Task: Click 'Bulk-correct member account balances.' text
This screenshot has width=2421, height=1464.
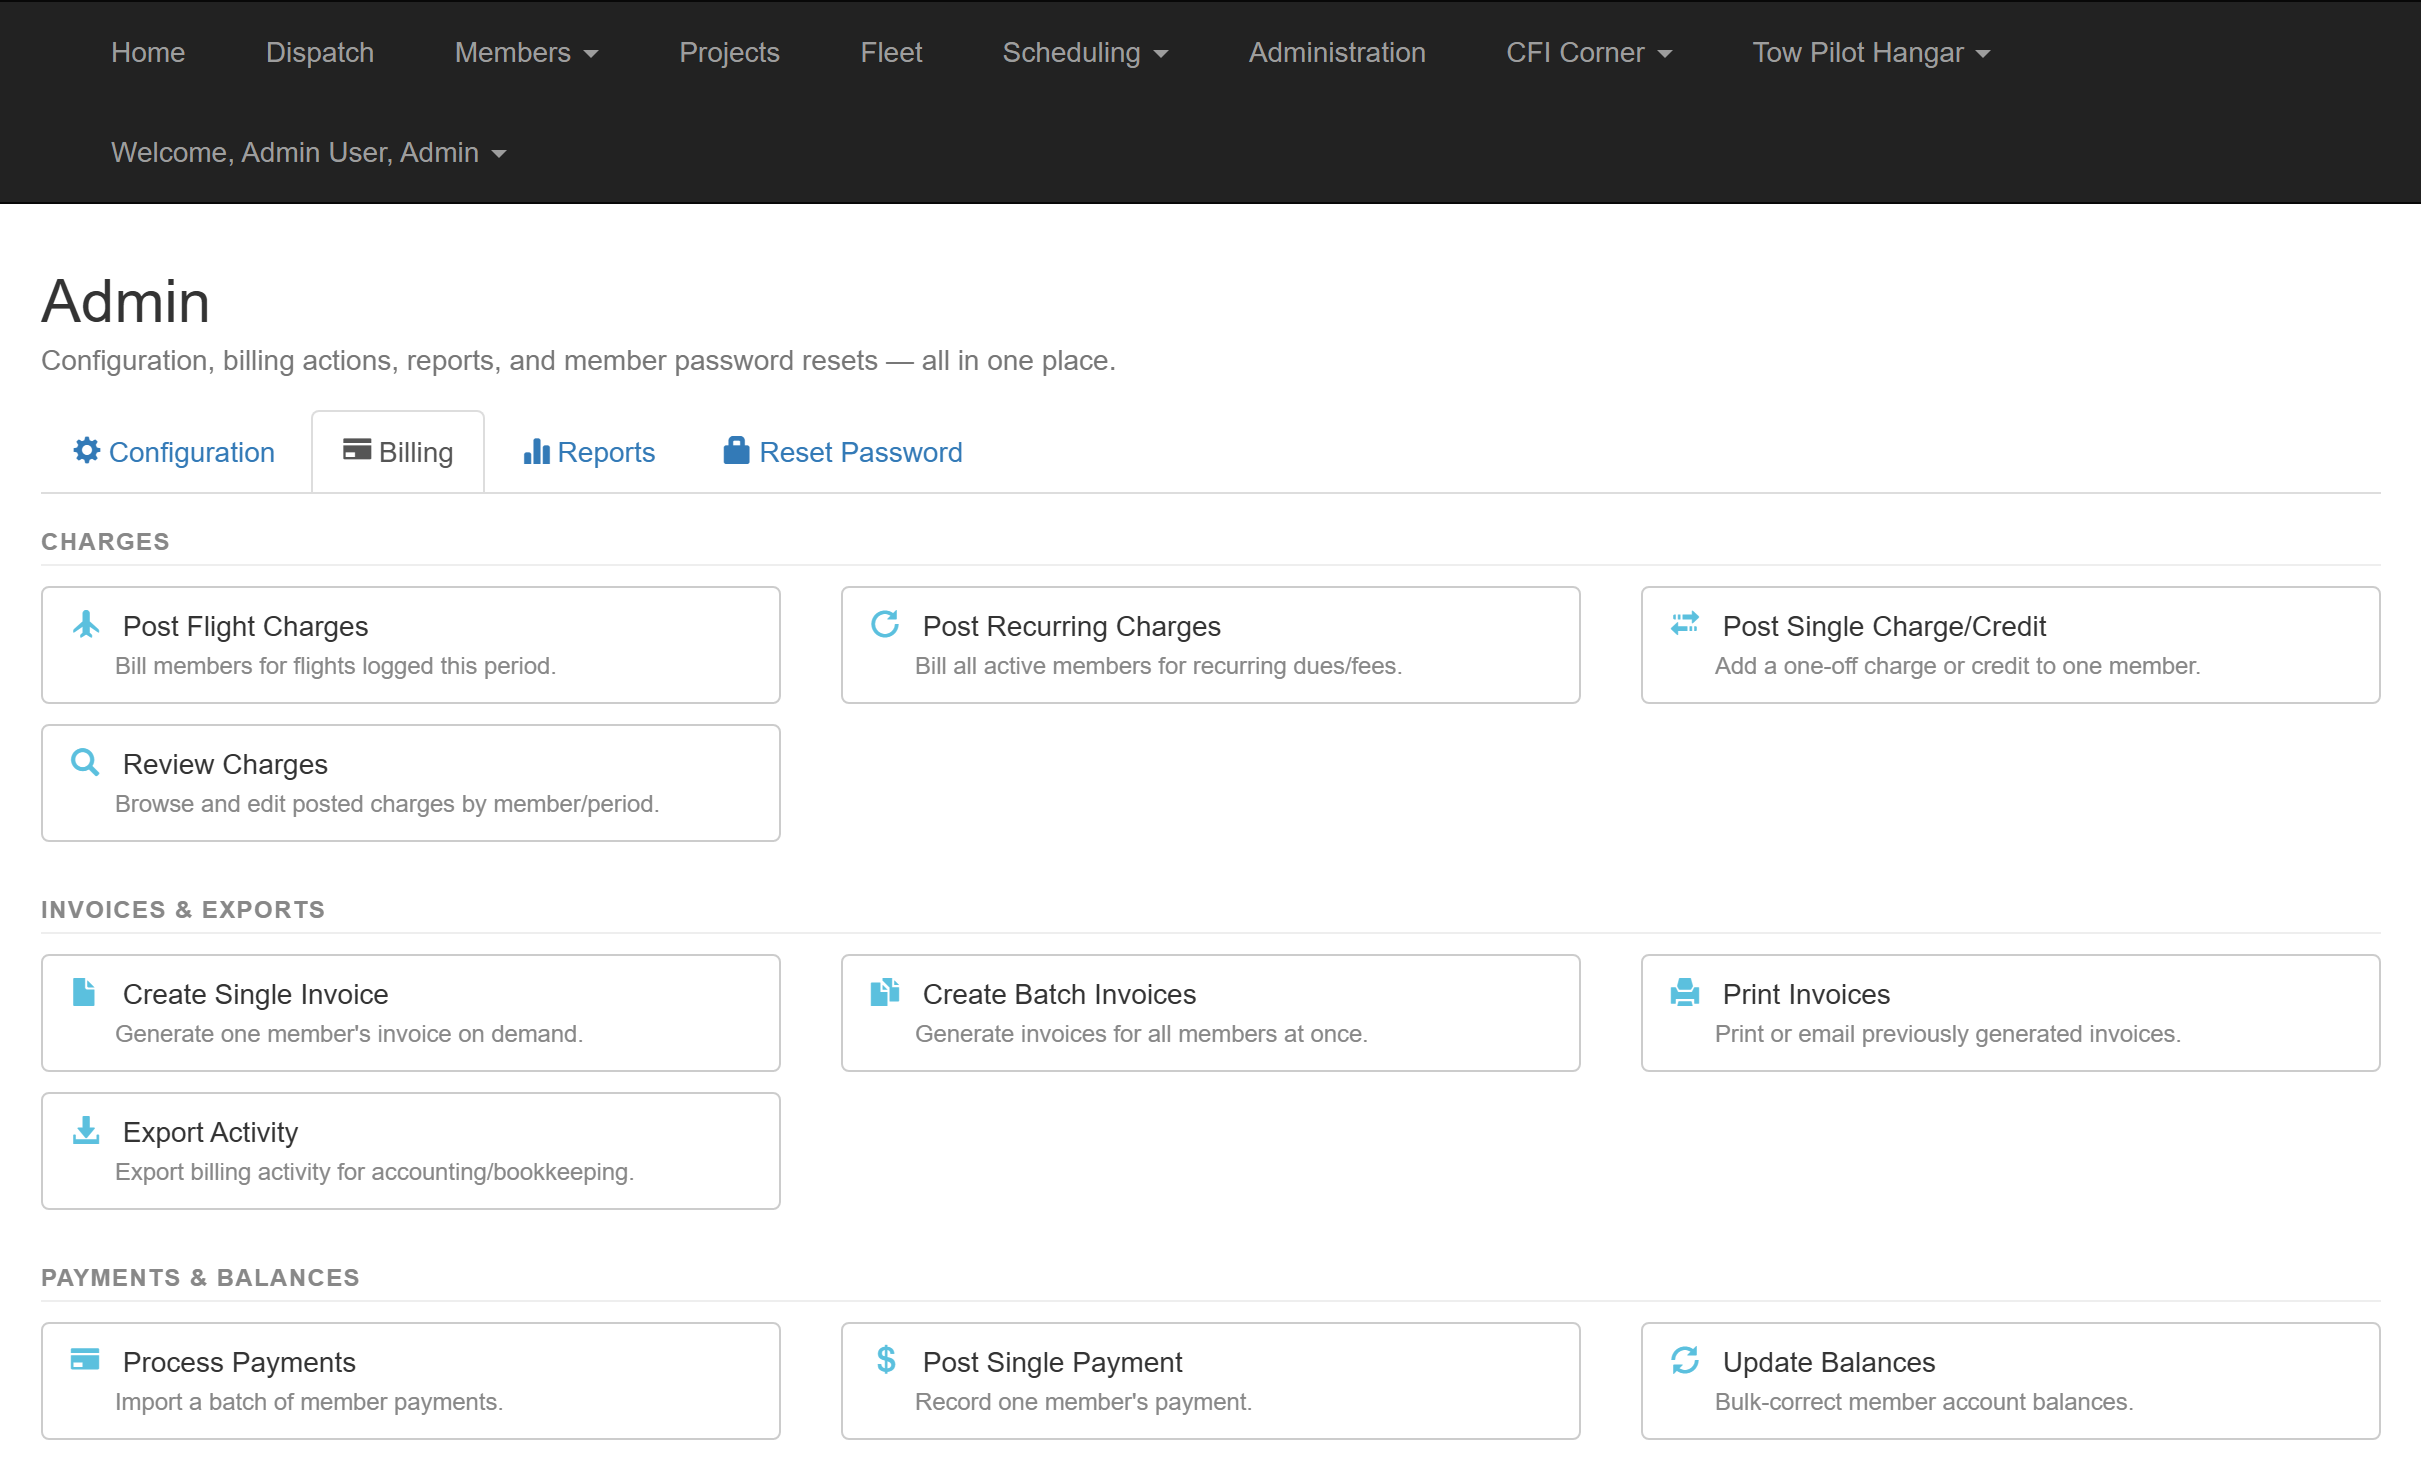Action: pos(1924,1402)
